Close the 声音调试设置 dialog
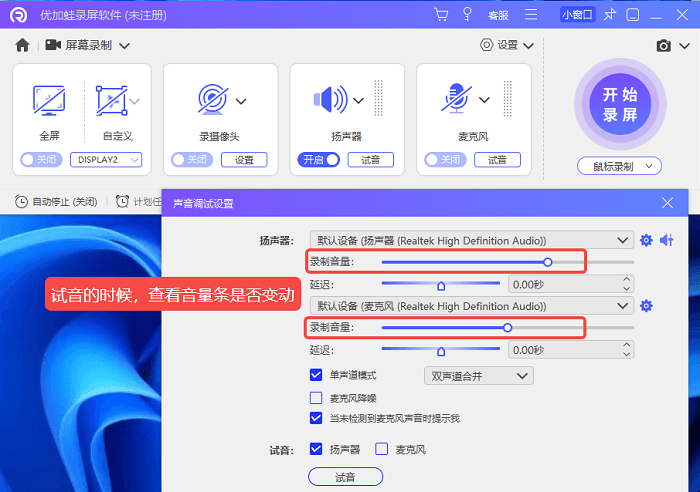The image size is (700, 492). pos(667,203)
